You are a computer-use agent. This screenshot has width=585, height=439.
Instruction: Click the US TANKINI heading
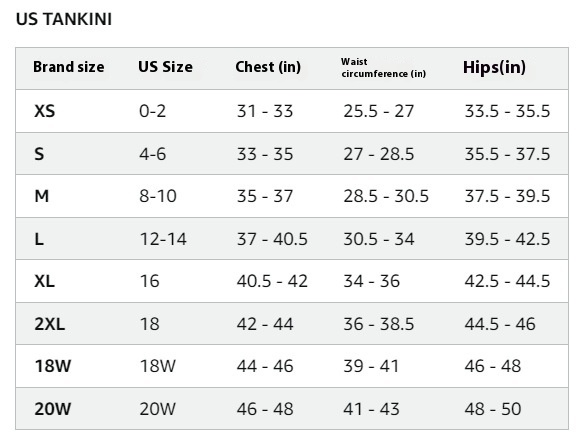tap(64, 19)
